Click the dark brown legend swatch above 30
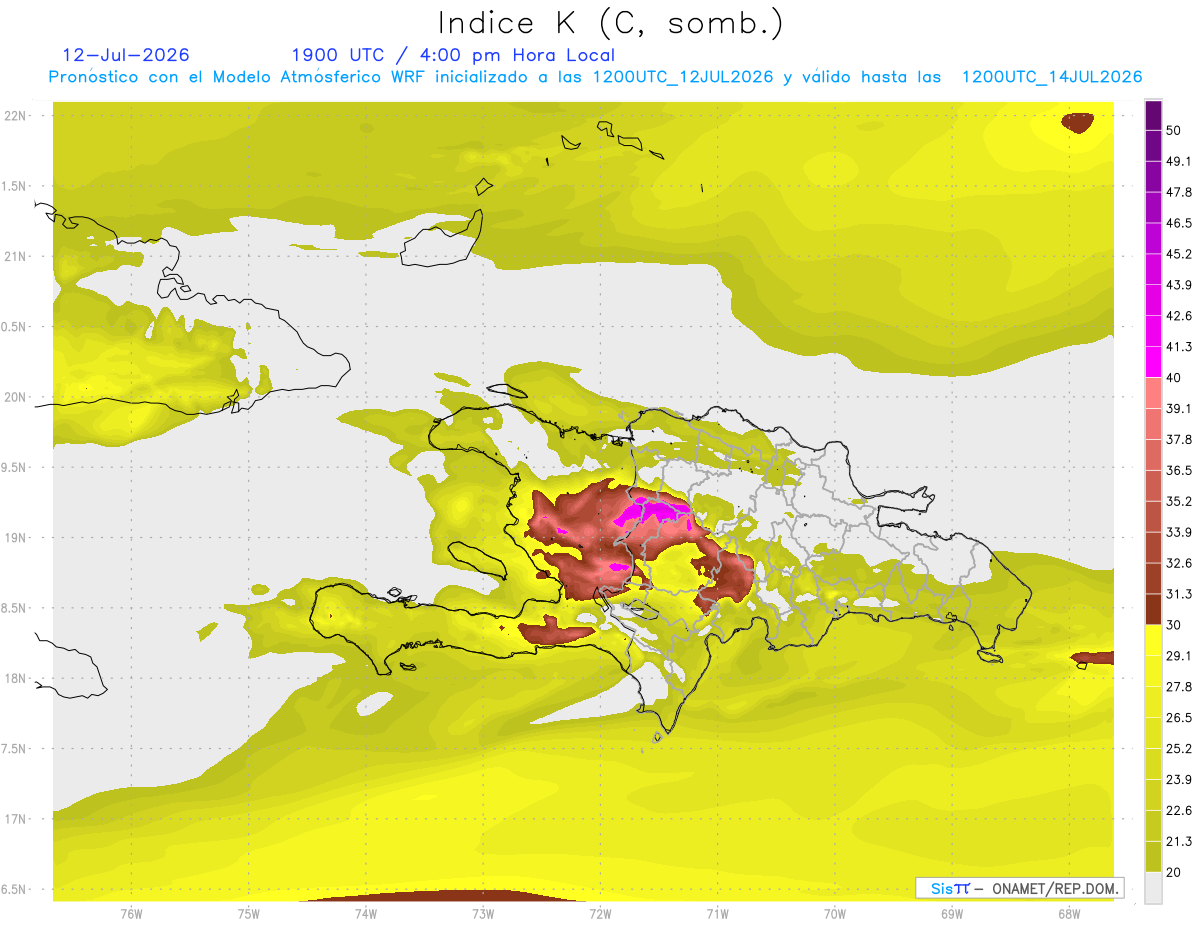Screen dimensions: 1200x927 tap(1153, 609)
